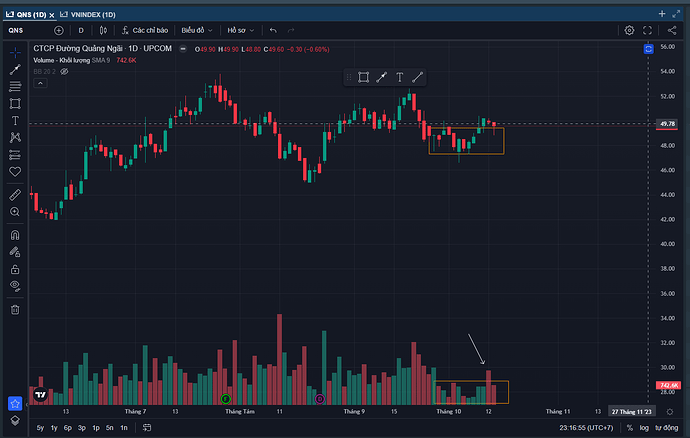The image size is (690, 438).
Task: Activate the zoom in tool
Action: click(x=15, y=212)
